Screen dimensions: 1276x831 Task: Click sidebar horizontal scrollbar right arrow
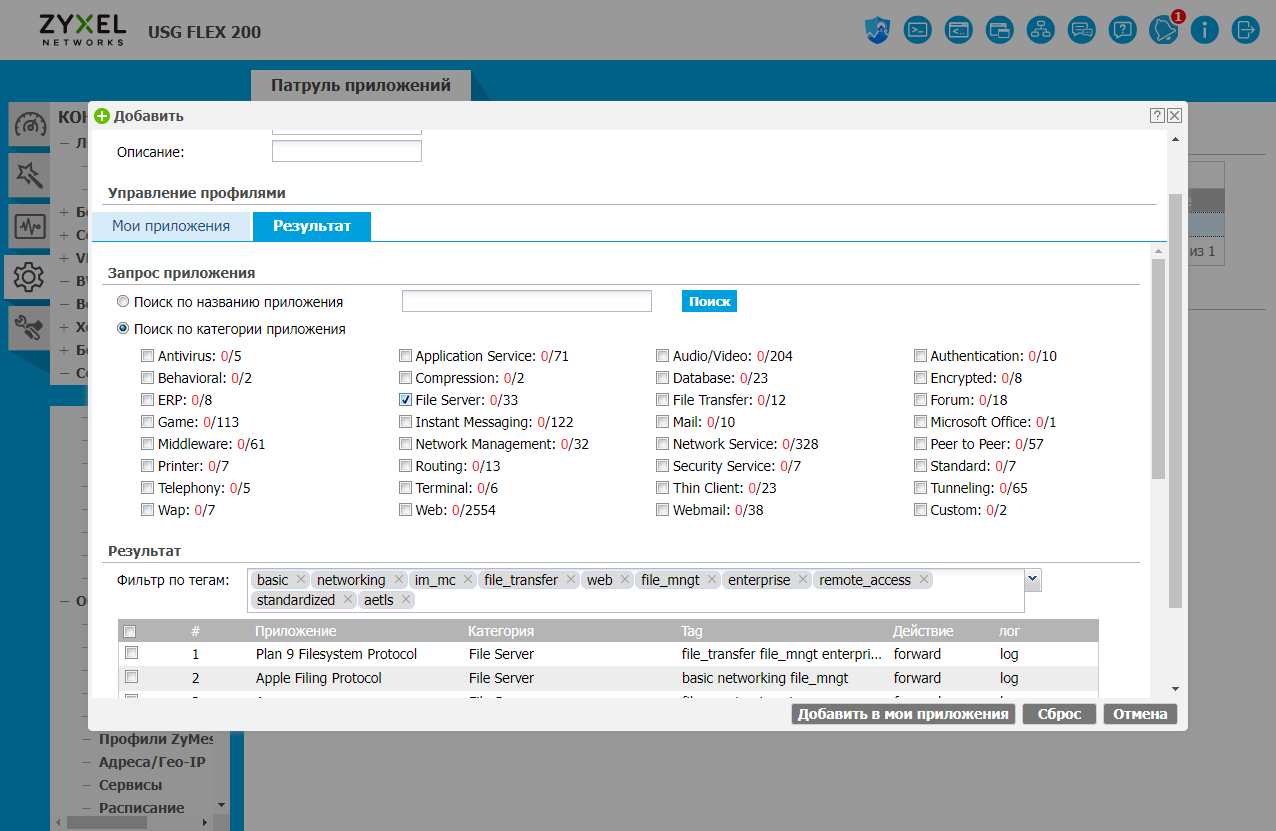click(x=205, y=823)
